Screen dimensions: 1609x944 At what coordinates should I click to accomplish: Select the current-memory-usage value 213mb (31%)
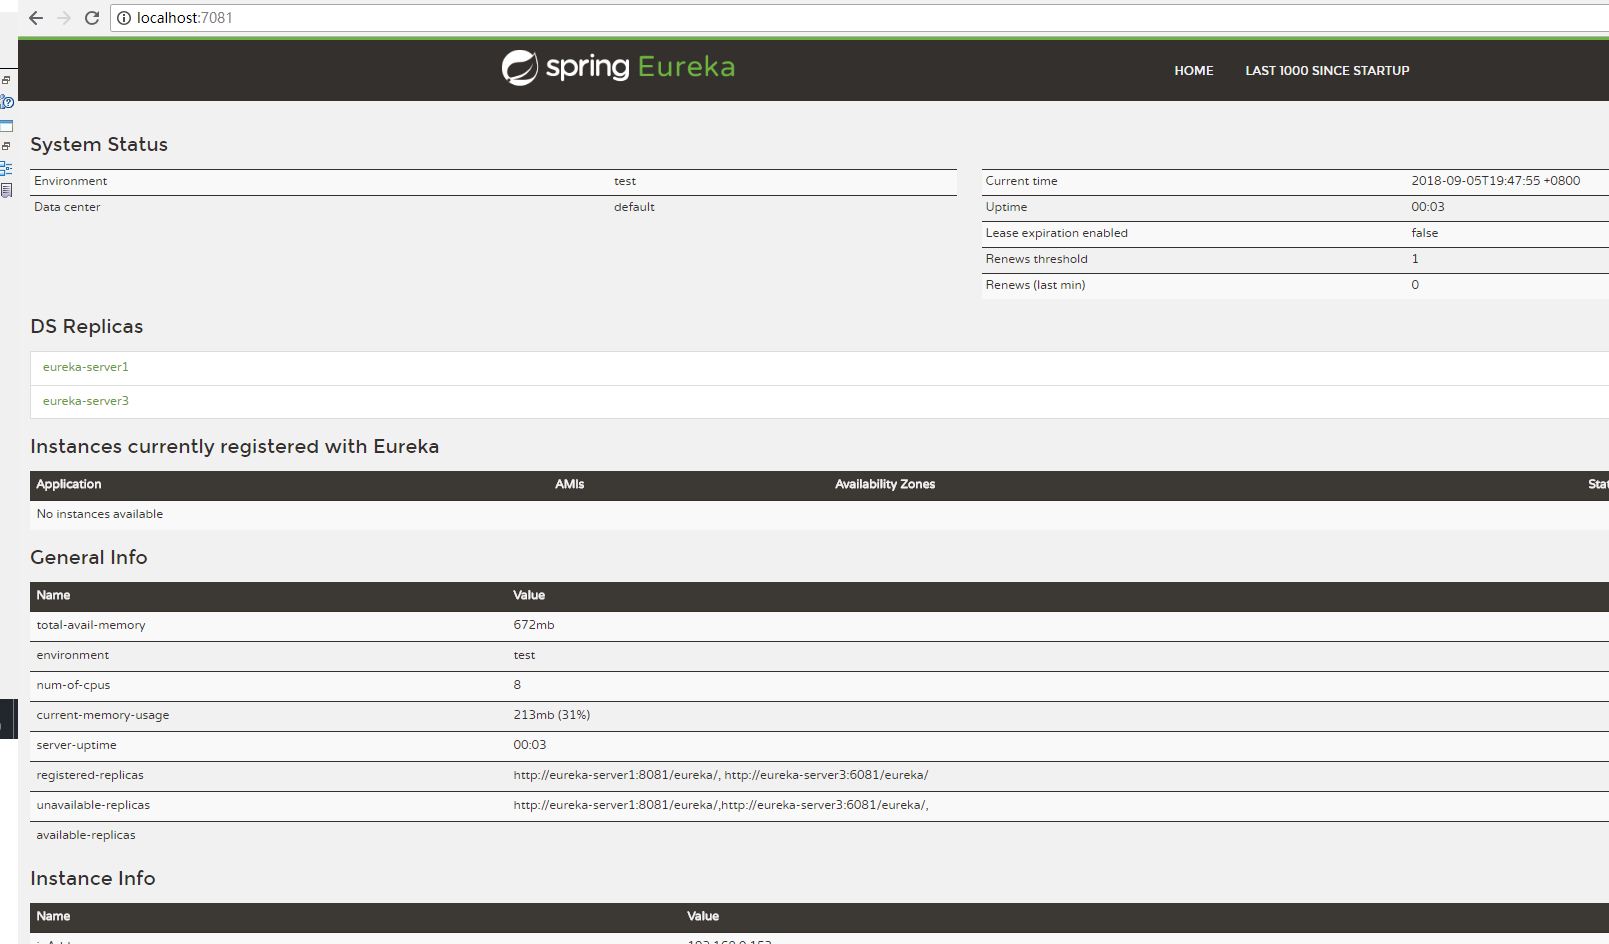coord(552,715)
